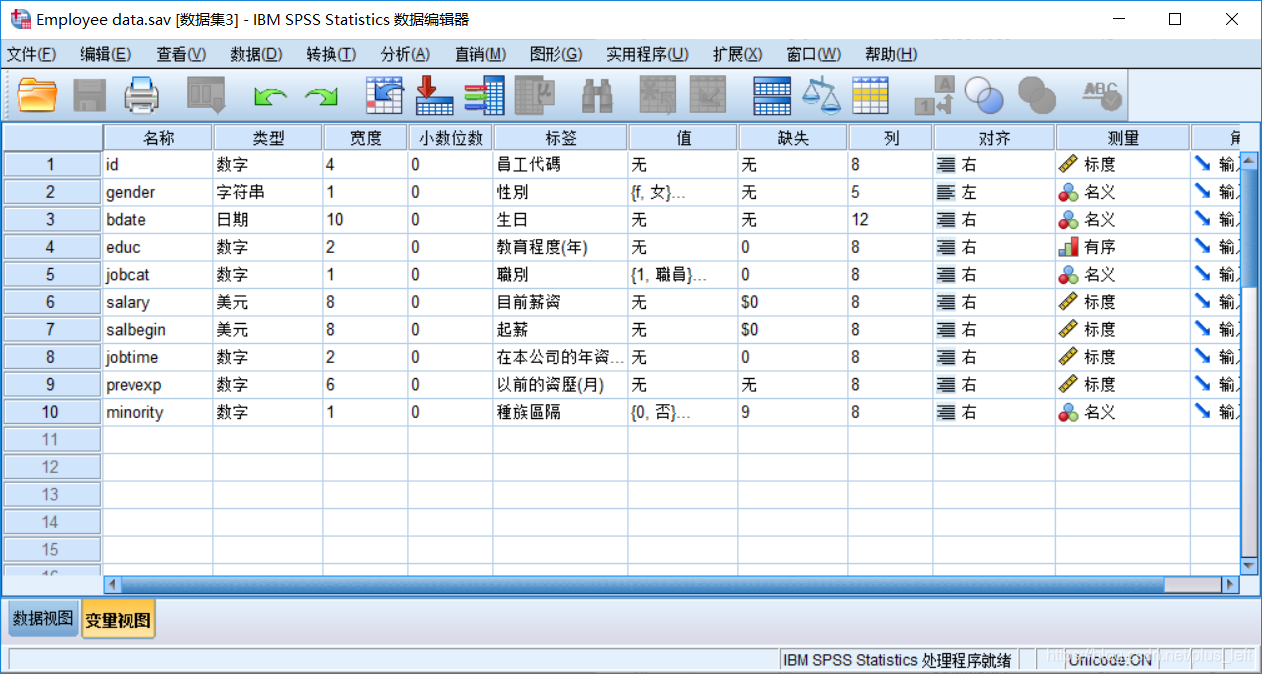Click the value cell '{f, 女}...'
This screenshot has height=674, width=1262.
(x=683, y=192)
